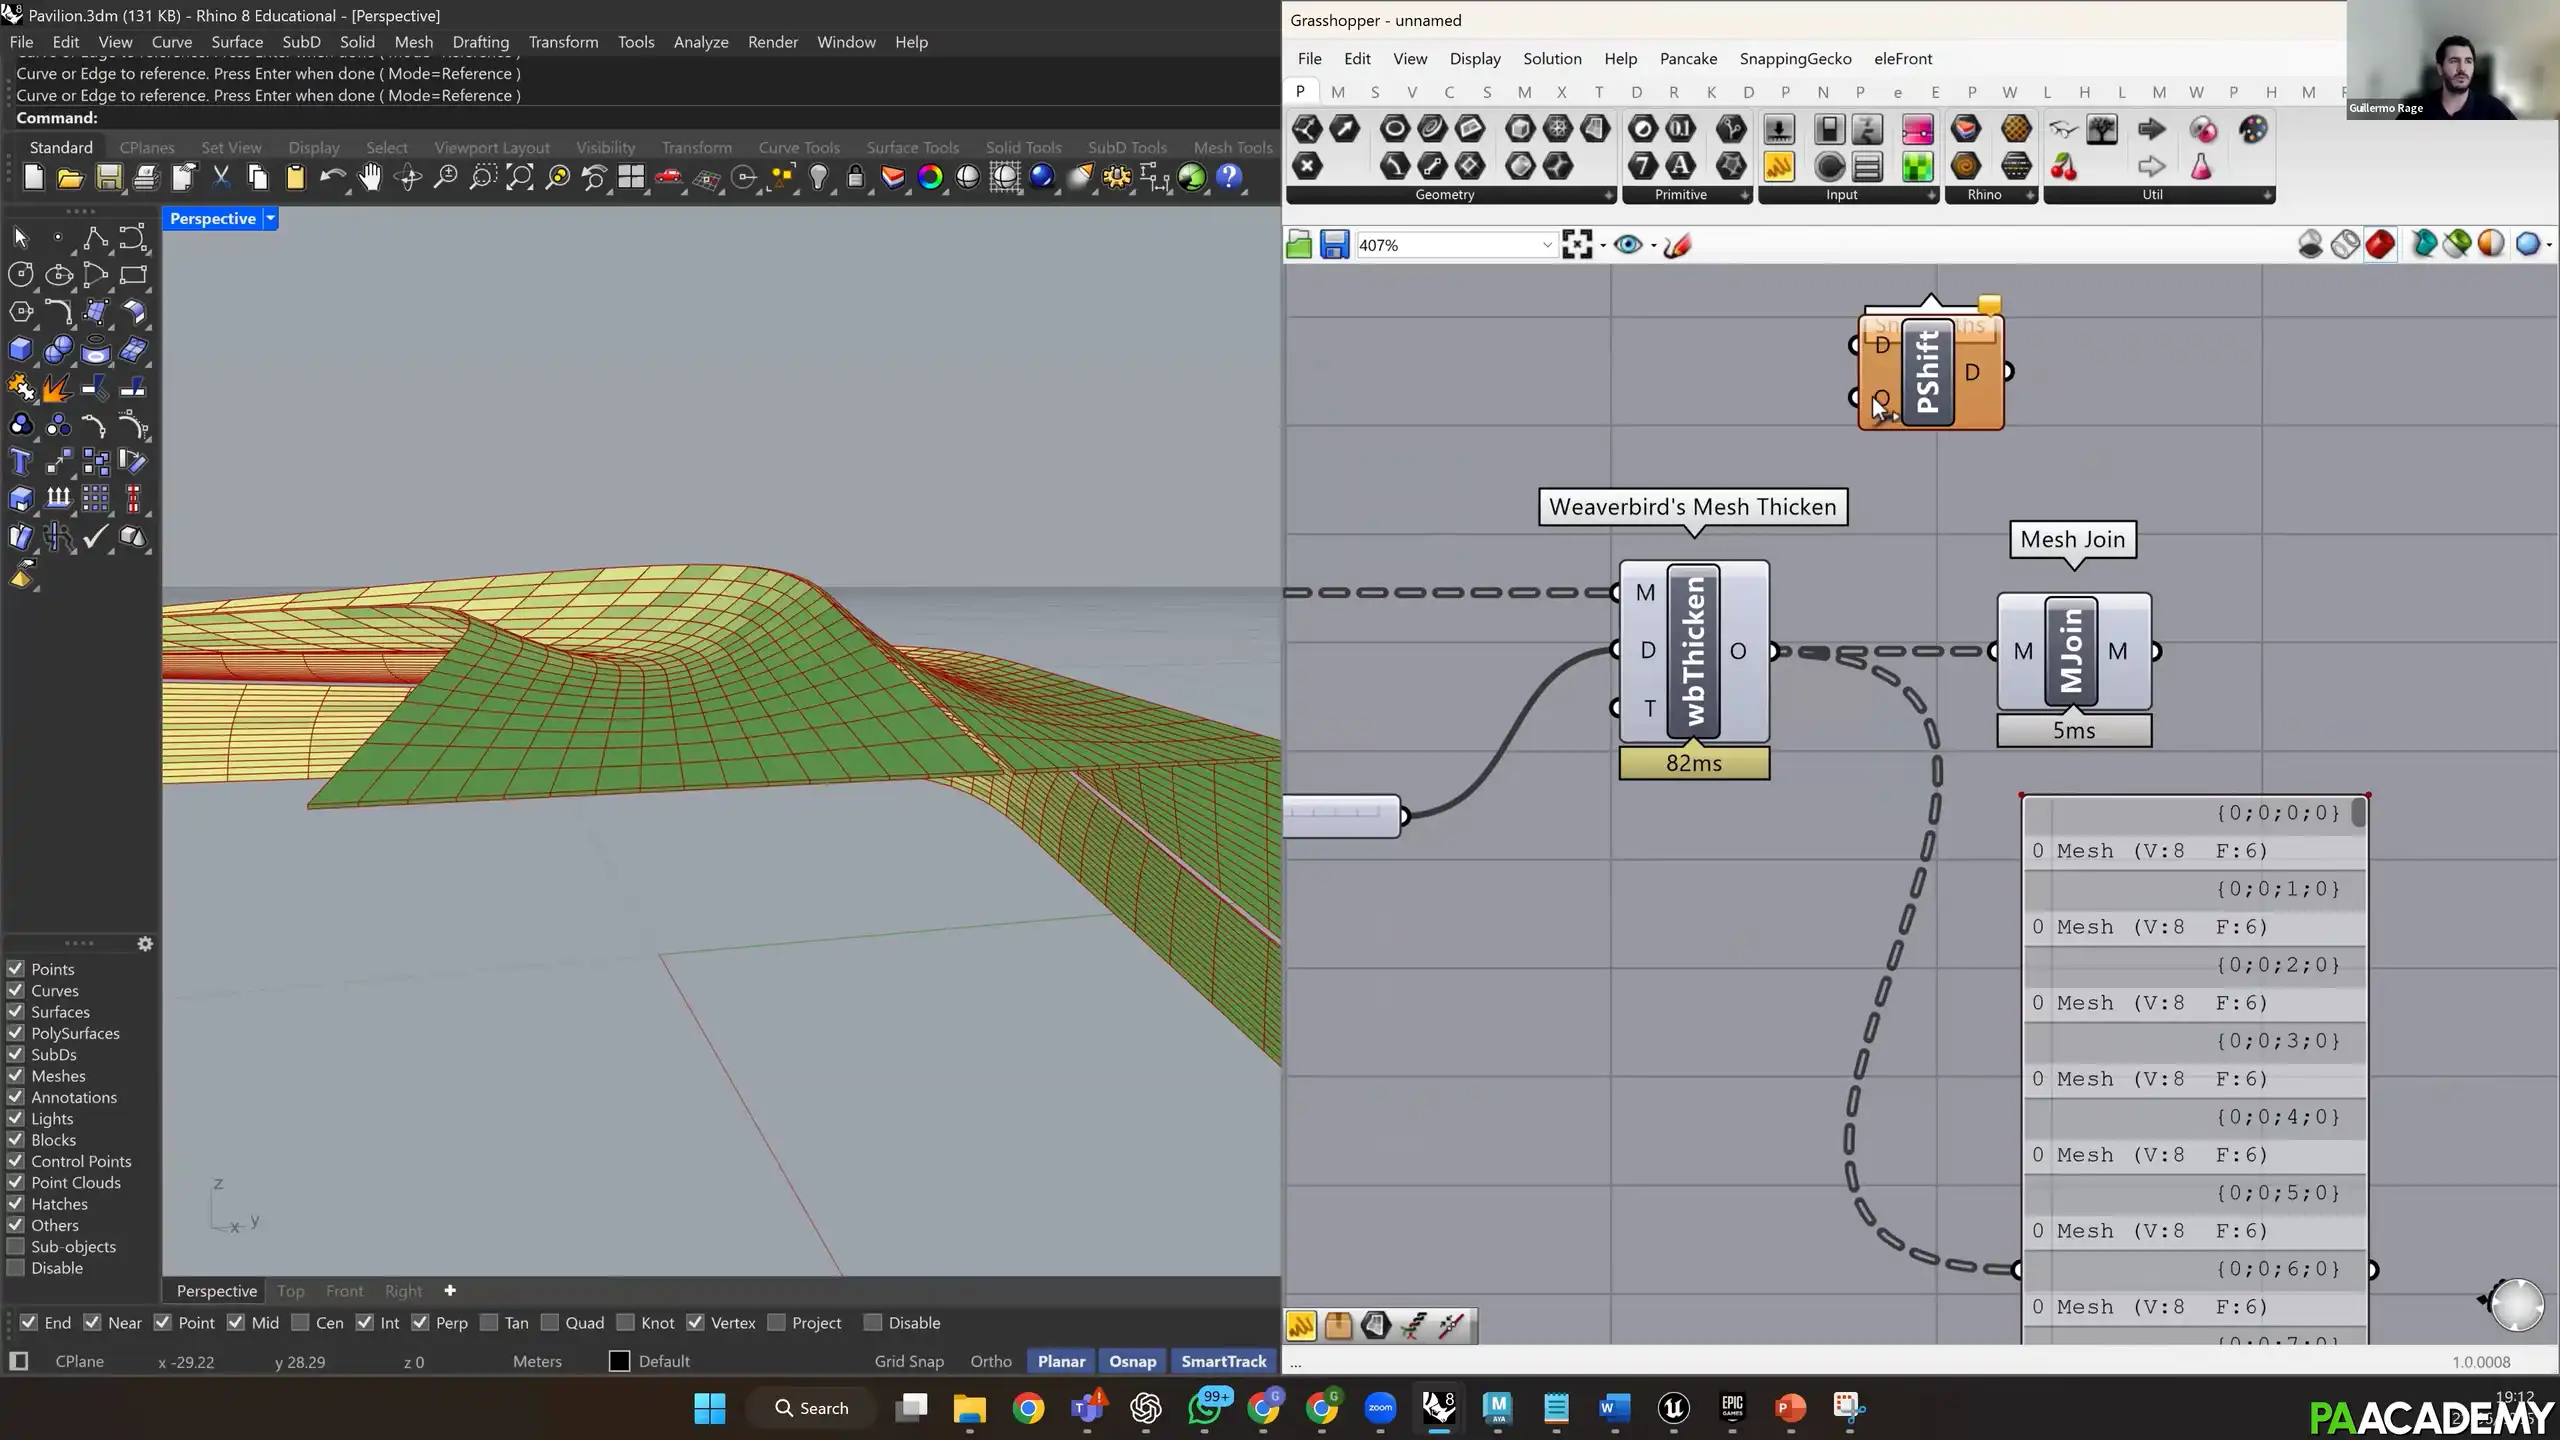This screenshot has height=1440, width=2560.
Task: Click the Panel icon in Grasshopper Input group
Action: (1868, 168)
